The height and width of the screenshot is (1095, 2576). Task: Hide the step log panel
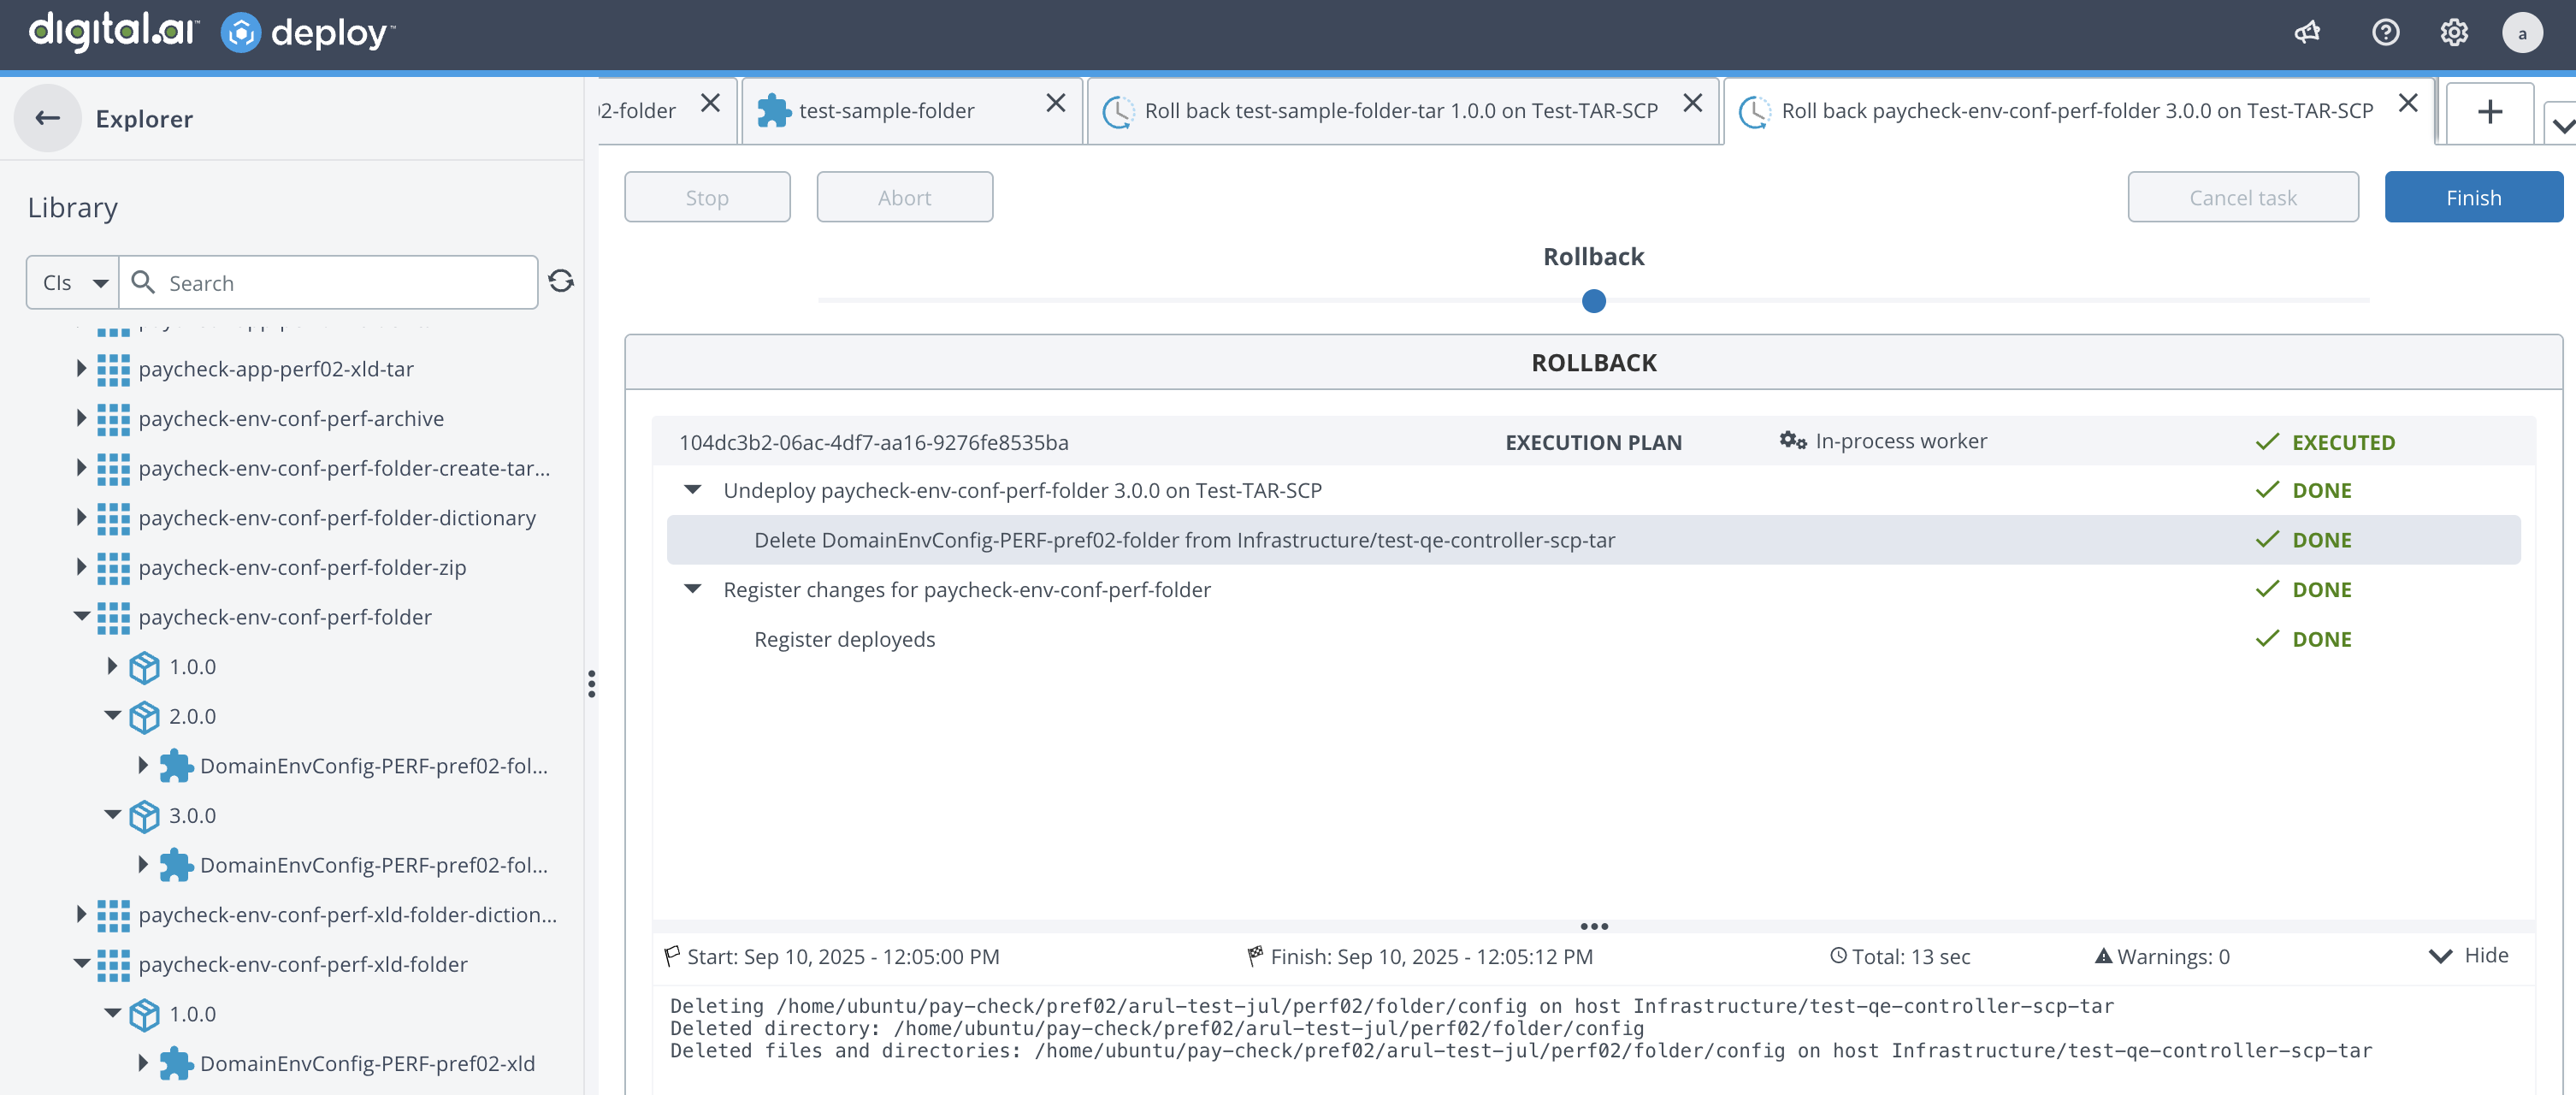coord(2469,955)
